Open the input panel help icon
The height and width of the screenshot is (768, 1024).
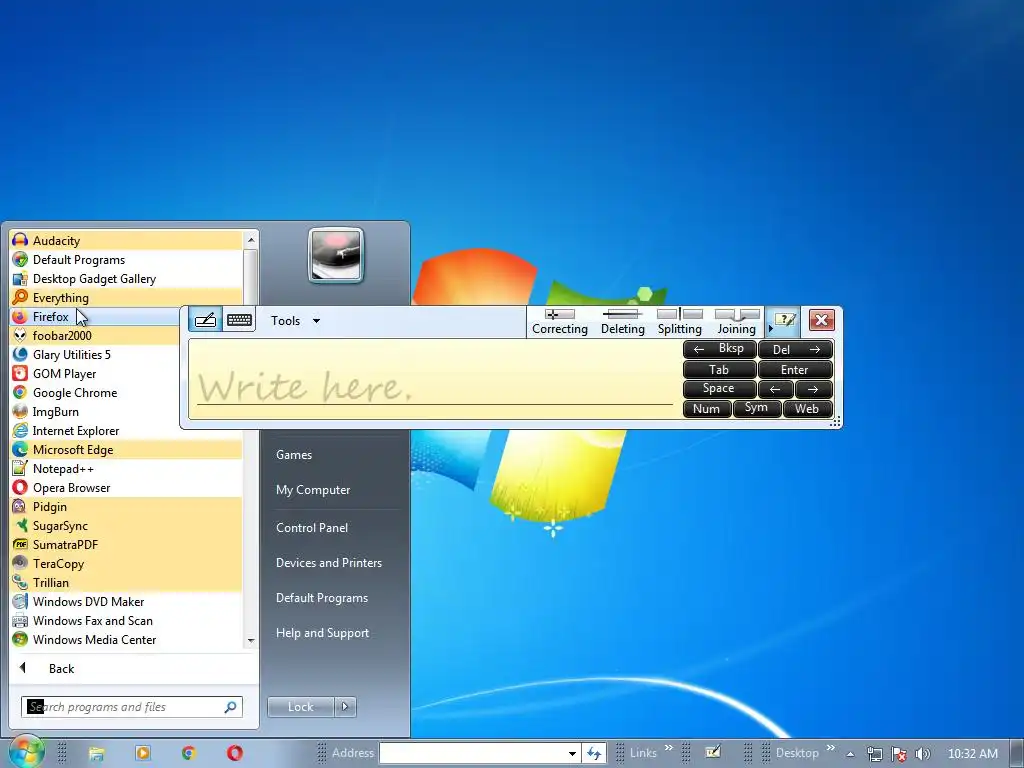click(785, 320)
